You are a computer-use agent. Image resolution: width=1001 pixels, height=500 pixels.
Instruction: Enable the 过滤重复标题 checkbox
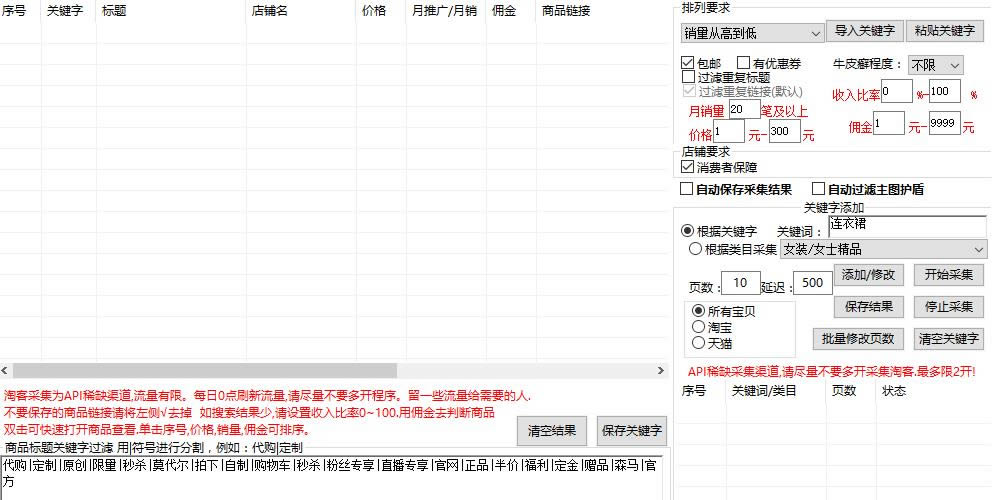tap(688, 77)
